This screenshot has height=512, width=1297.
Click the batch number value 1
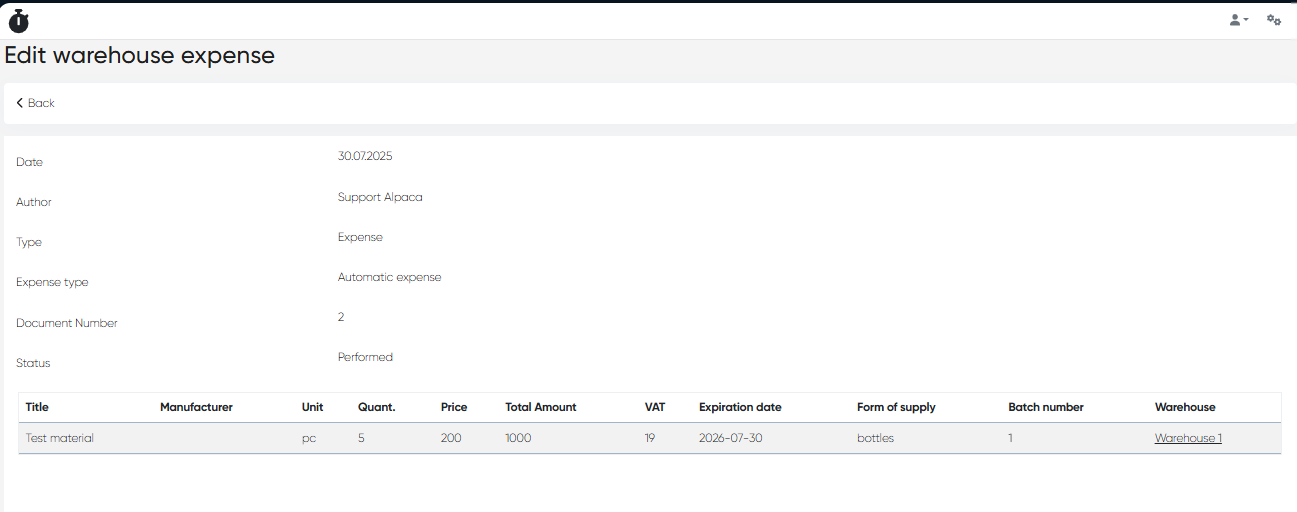[1010, 438]
